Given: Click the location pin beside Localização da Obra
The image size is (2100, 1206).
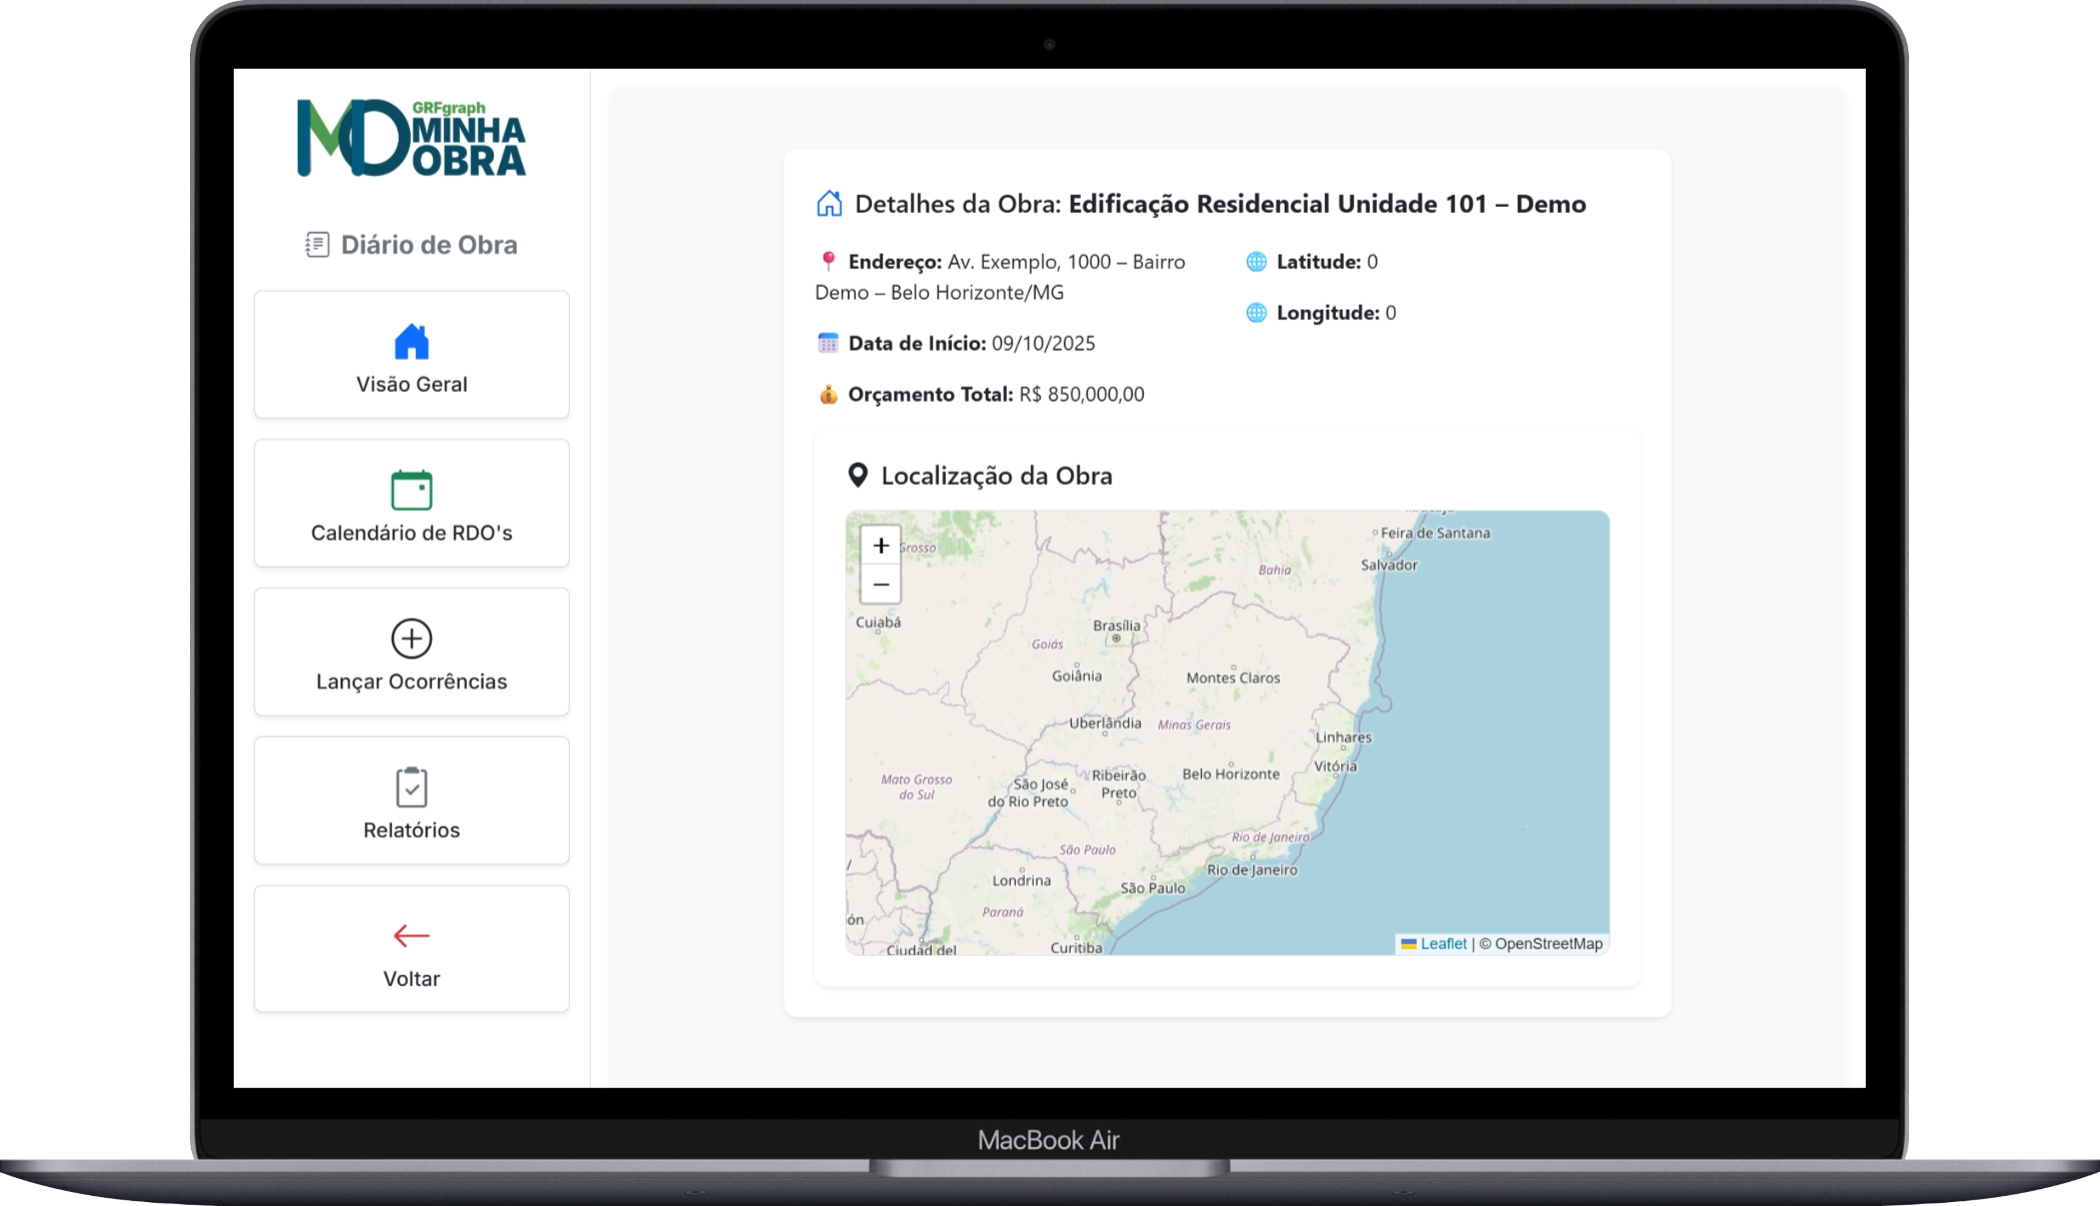Looking at the screenshot, I should pyautogui.click(x=857, y=475).
